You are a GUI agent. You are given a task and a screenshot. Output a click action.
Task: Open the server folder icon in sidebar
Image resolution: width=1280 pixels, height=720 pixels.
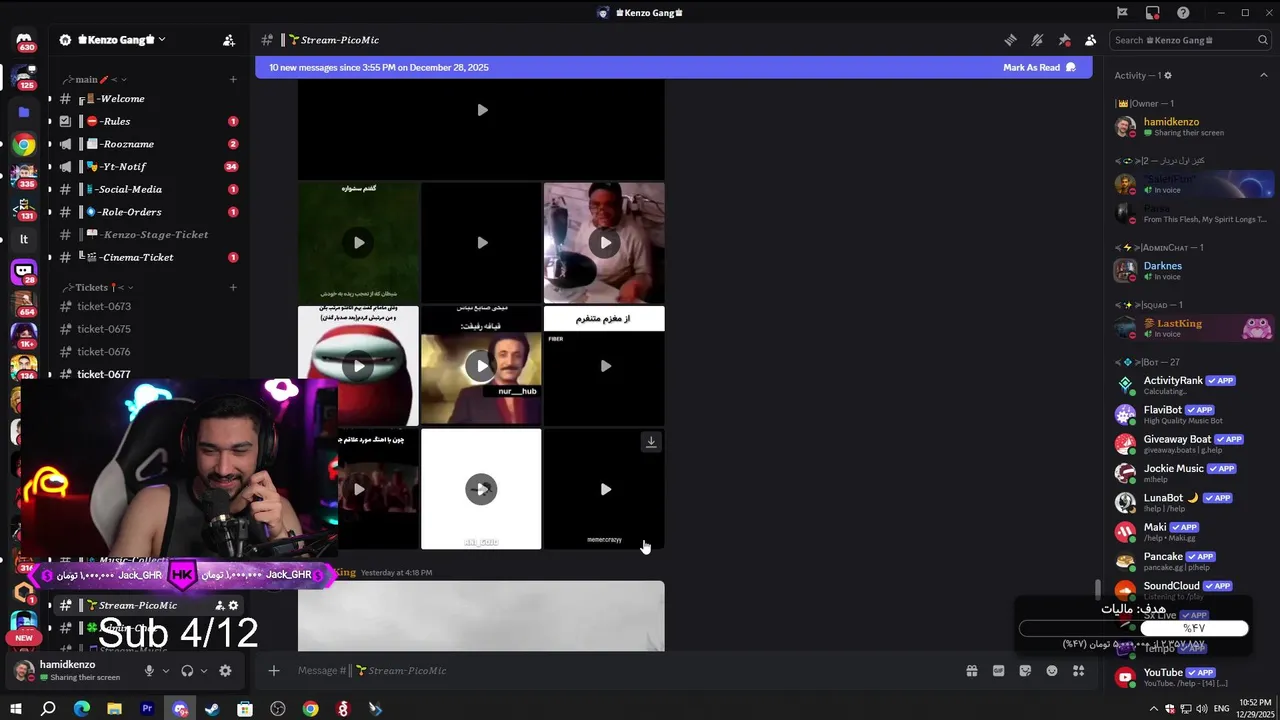(x=24, y=112)
